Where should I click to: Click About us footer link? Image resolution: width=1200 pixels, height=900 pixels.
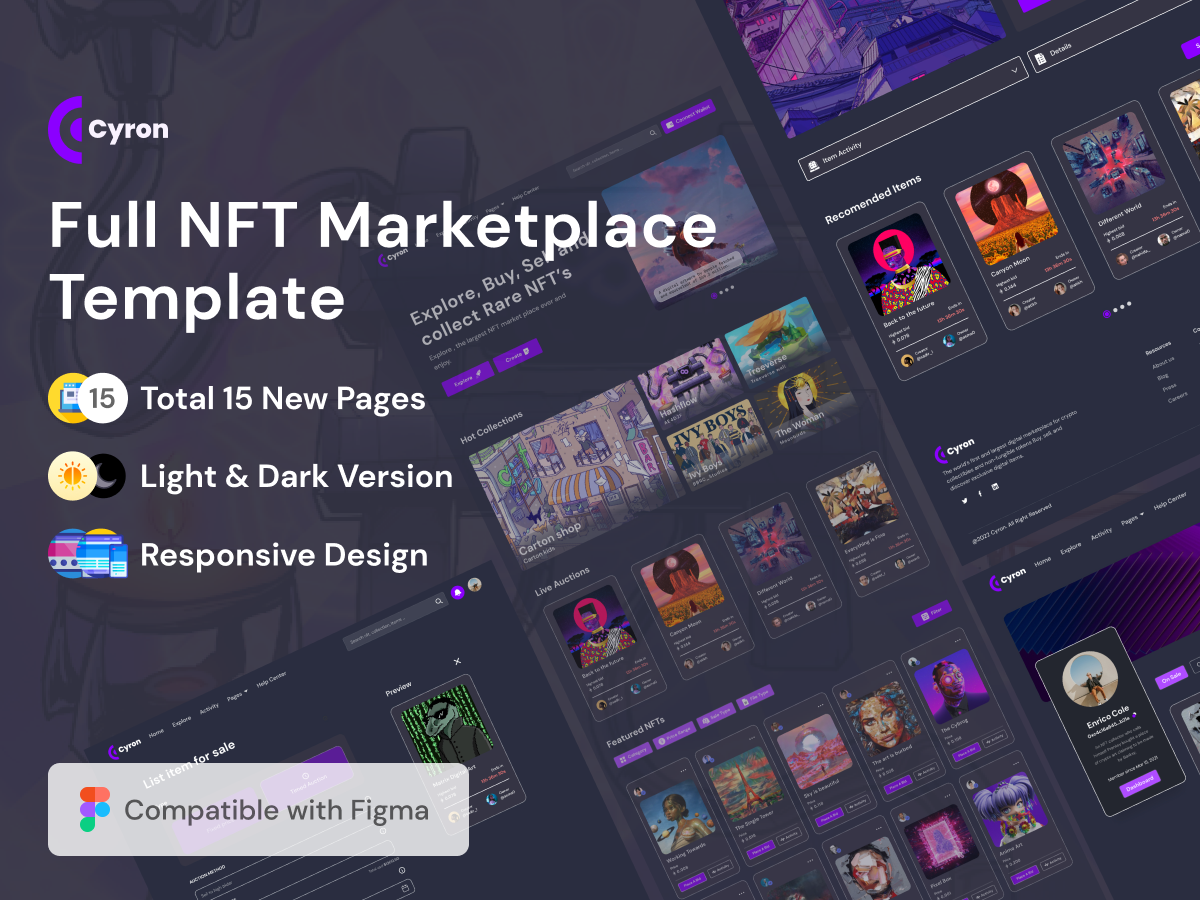[1164, 361]
